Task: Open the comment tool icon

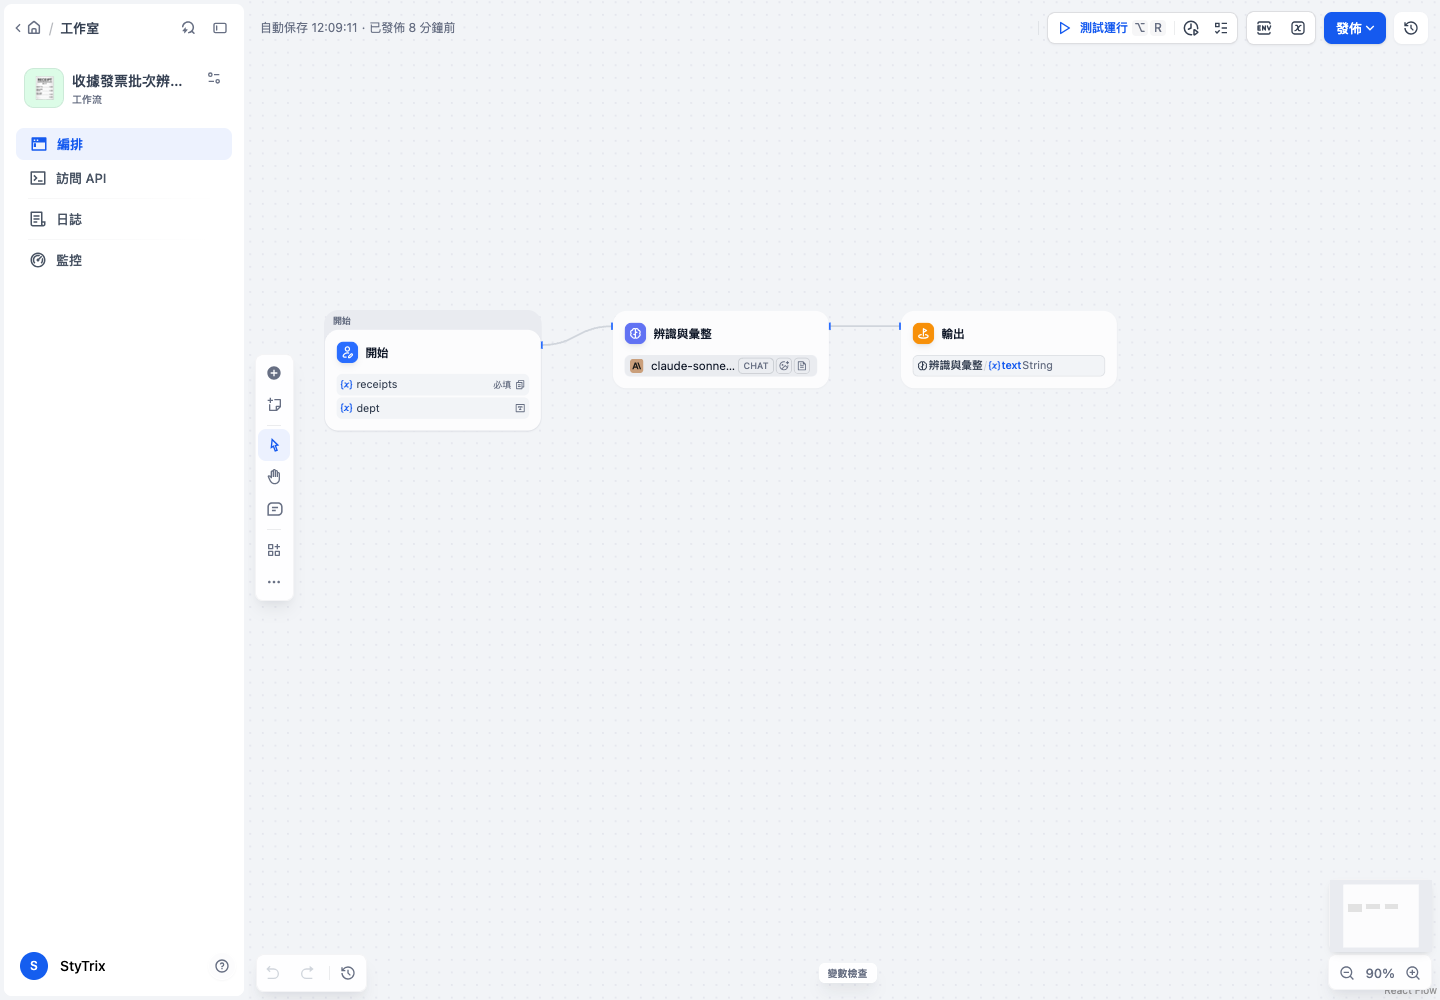Action: tap(274, 509)
